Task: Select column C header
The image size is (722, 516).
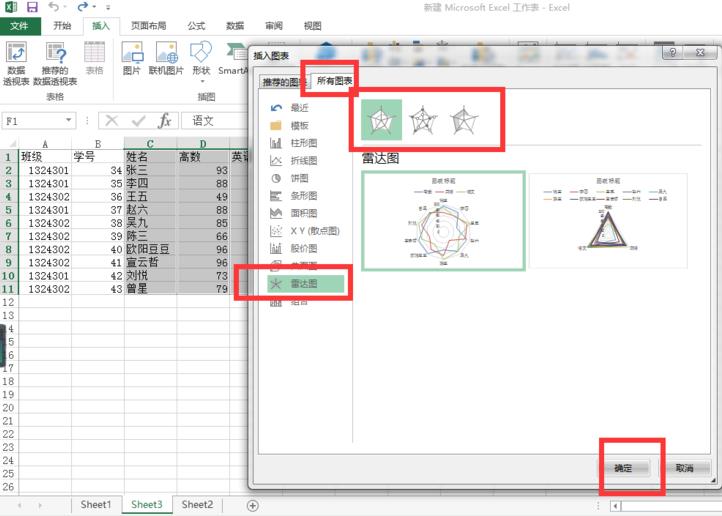Action: point(150,144)
